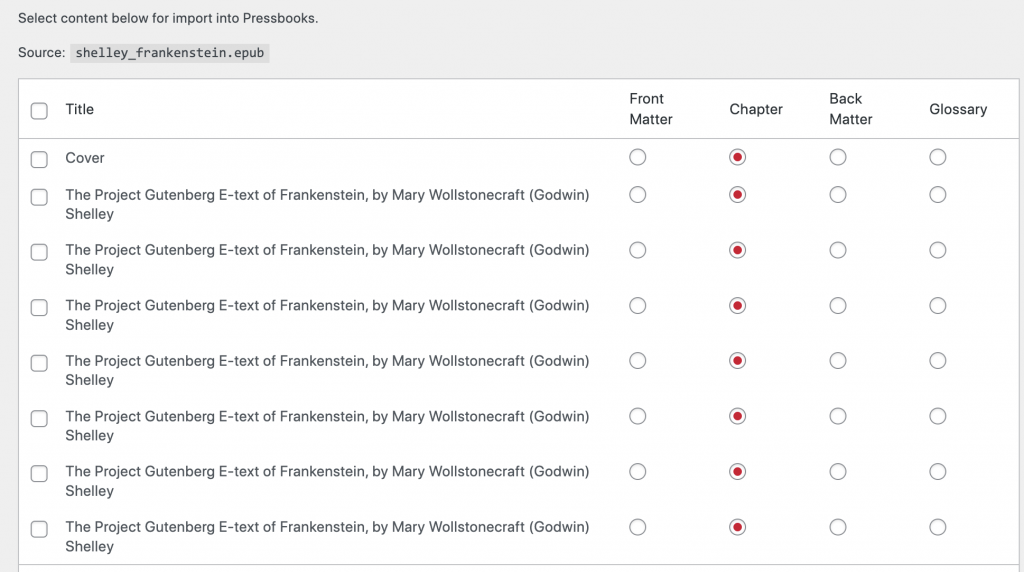1024x572 pixels.
Task: Click the shelley_frankenstein.epub source filename
Action: 170,53
